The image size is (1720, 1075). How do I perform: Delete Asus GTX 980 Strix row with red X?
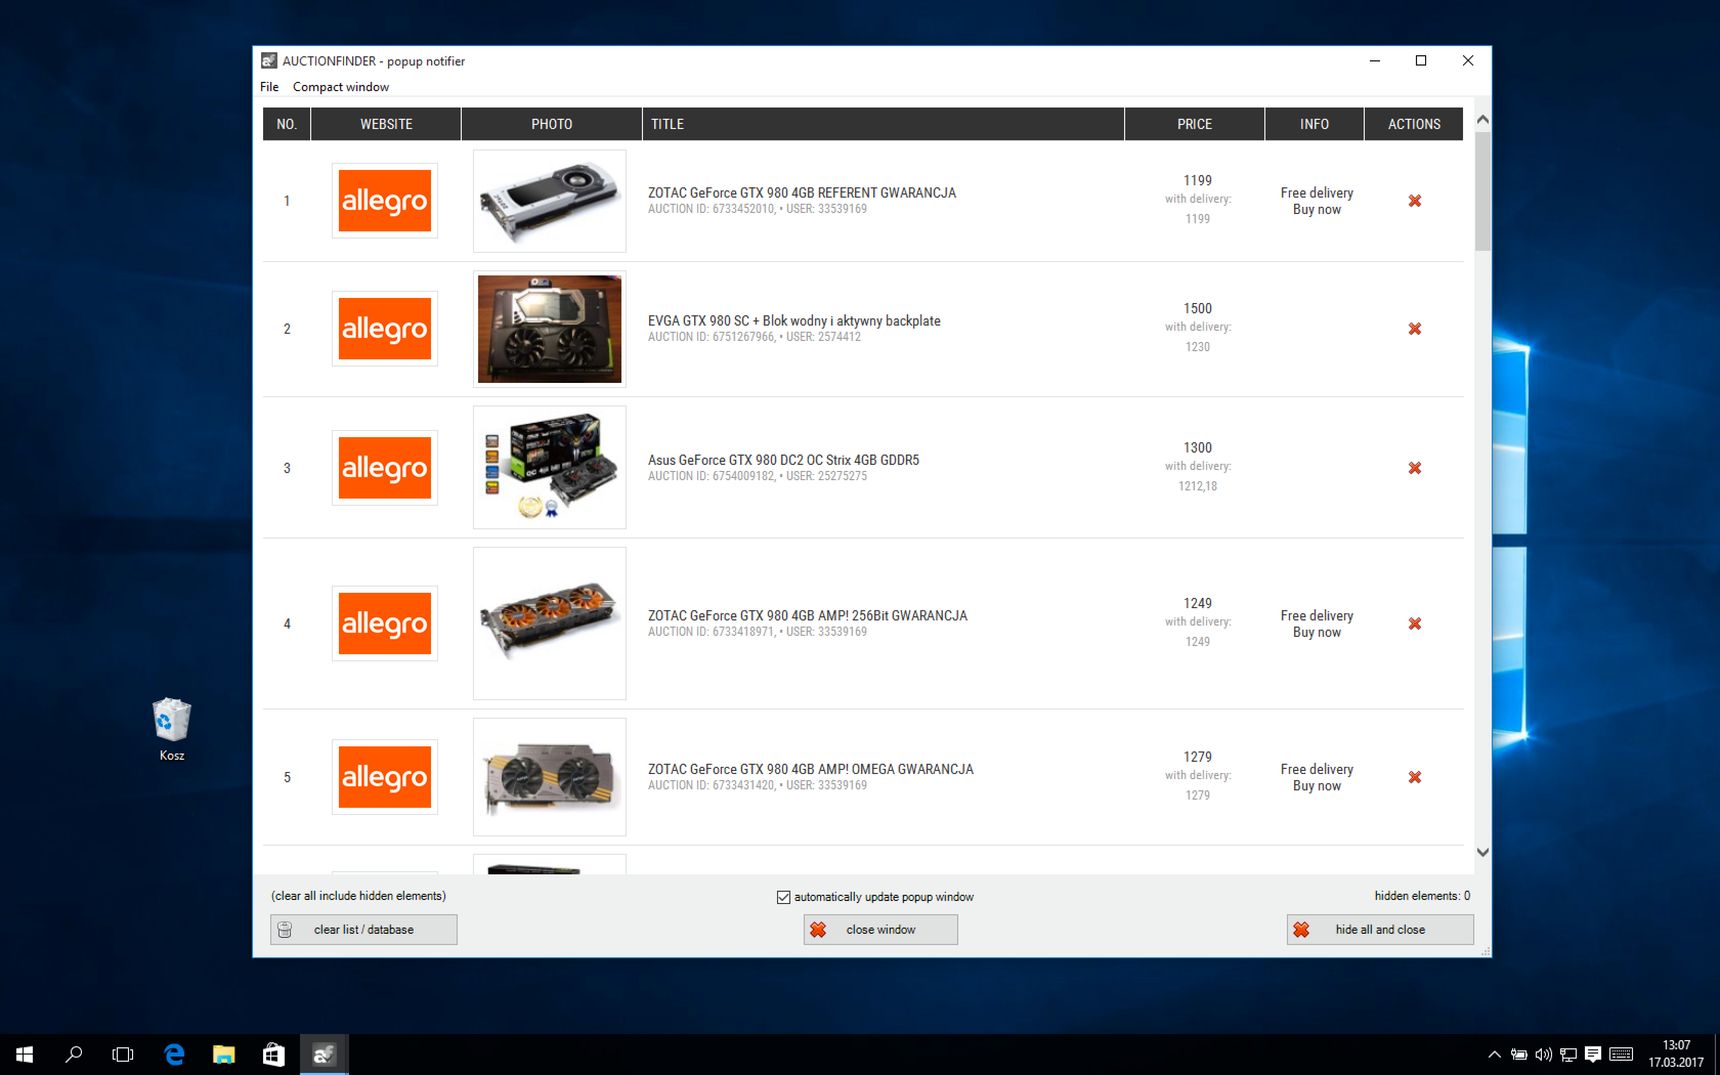click(1414, 468)
